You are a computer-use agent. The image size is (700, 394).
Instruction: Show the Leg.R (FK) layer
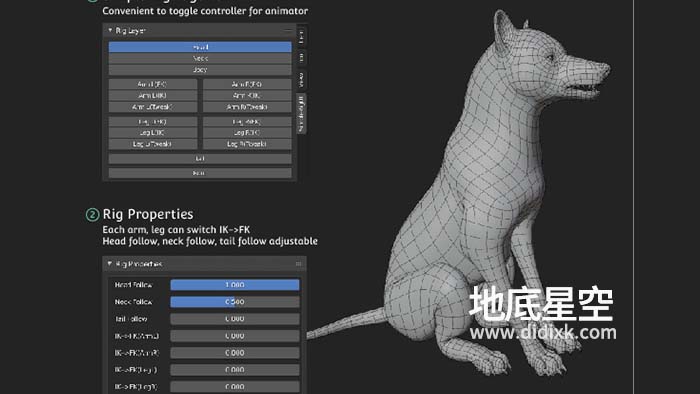click(247, 121)
